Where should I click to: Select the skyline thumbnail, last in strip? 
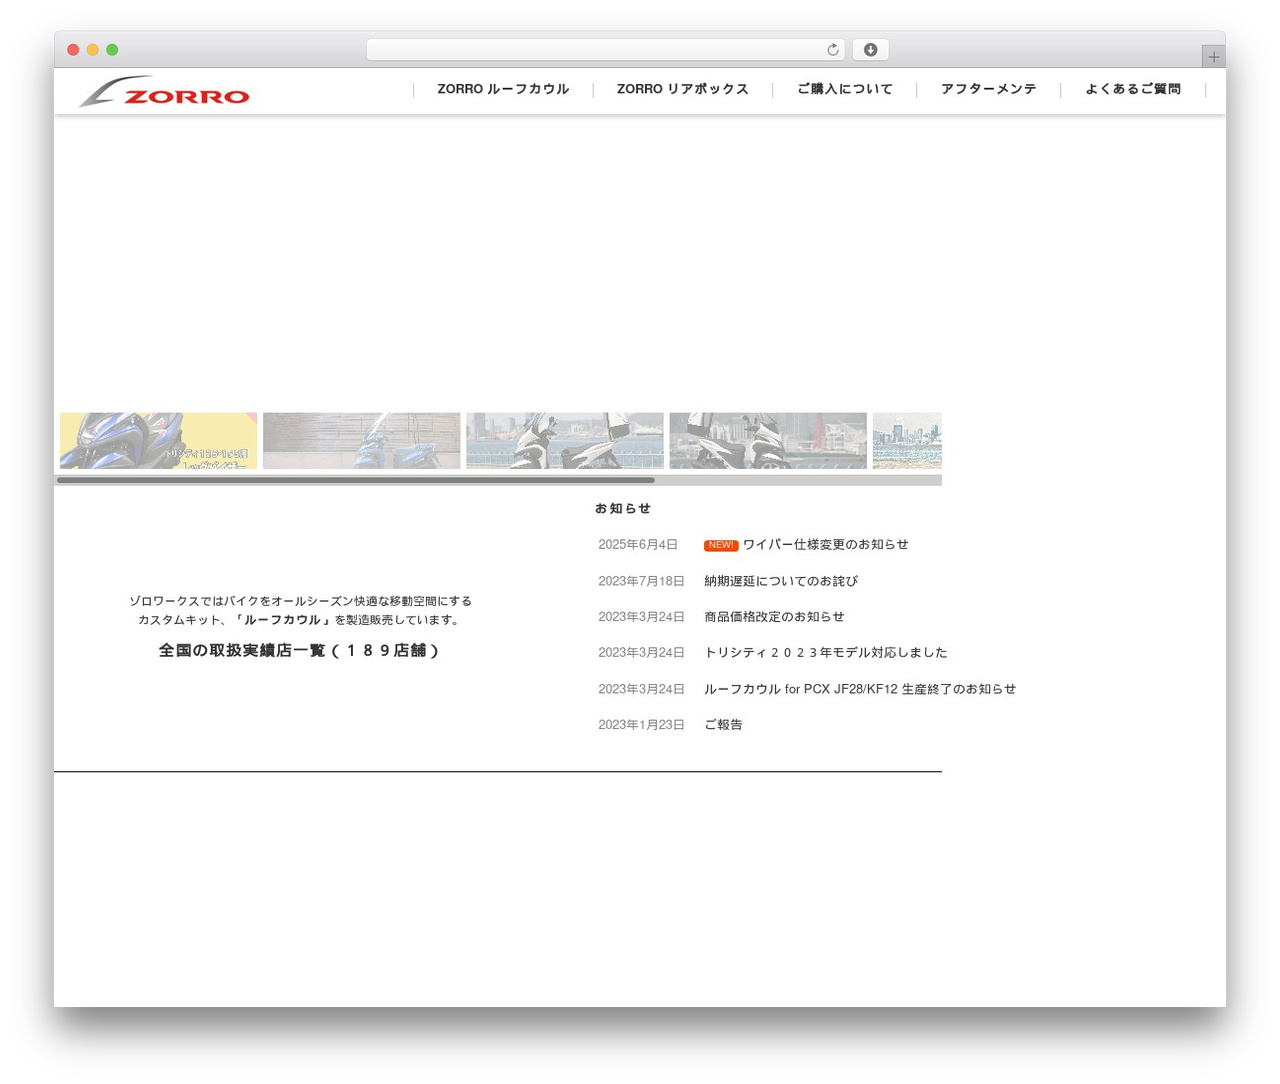click(907, 441)
